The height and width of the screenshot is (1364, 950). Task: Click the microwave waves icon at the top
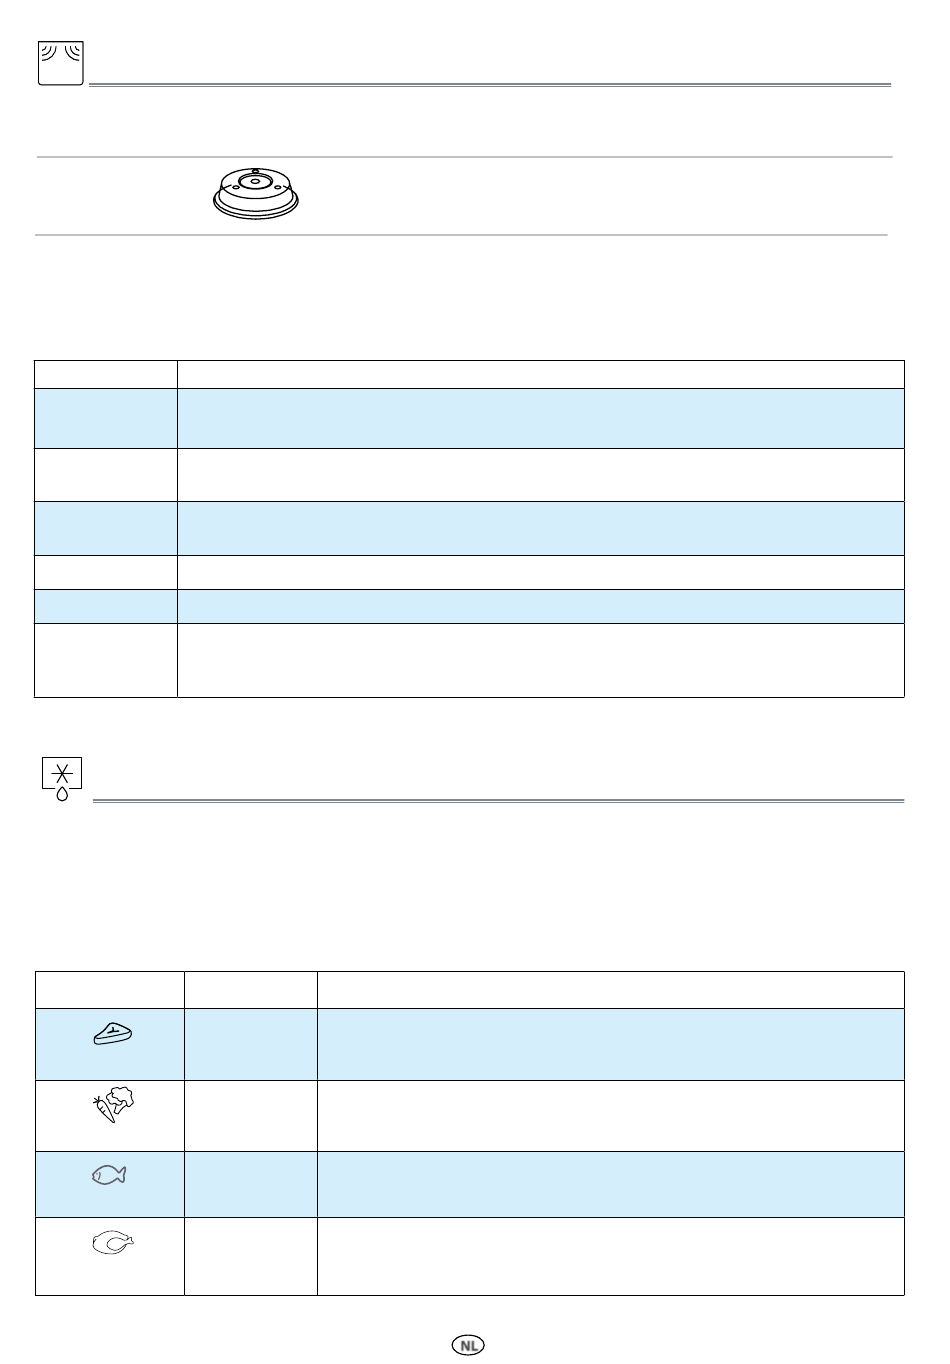pyautogui.click(x=61, y=63)
